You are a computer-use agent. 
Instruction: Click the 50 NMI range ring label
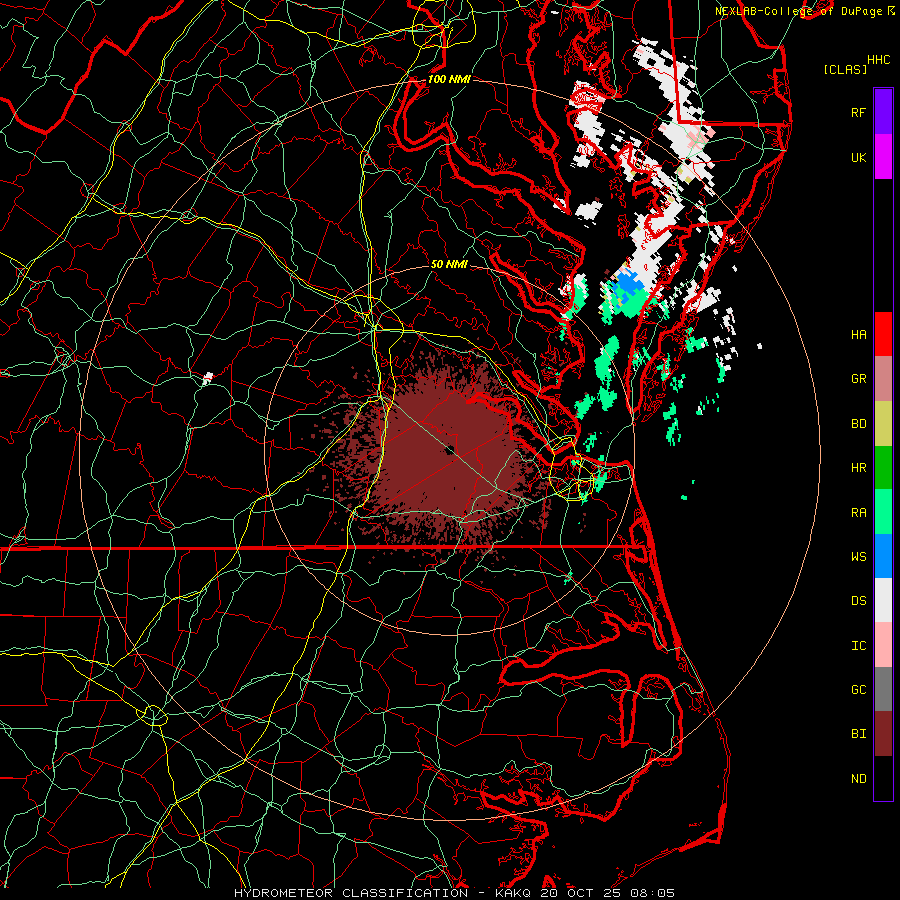point(449,264)
